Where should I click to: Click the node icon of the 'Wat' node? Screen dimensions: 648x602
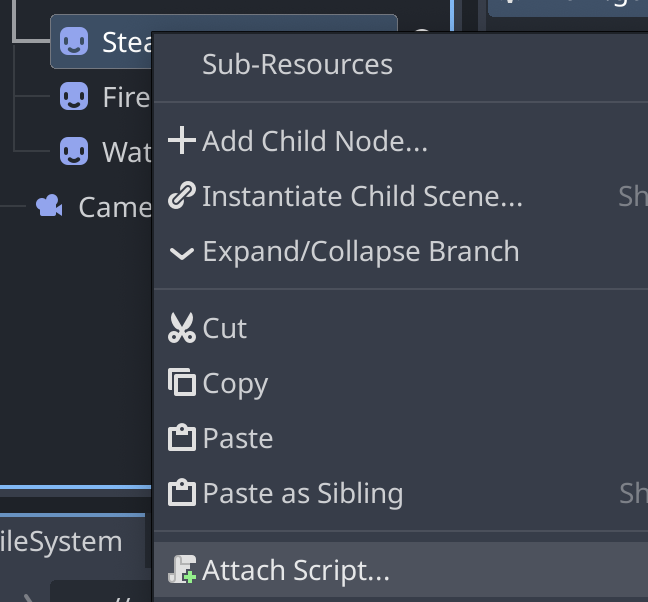coord(73,152)
